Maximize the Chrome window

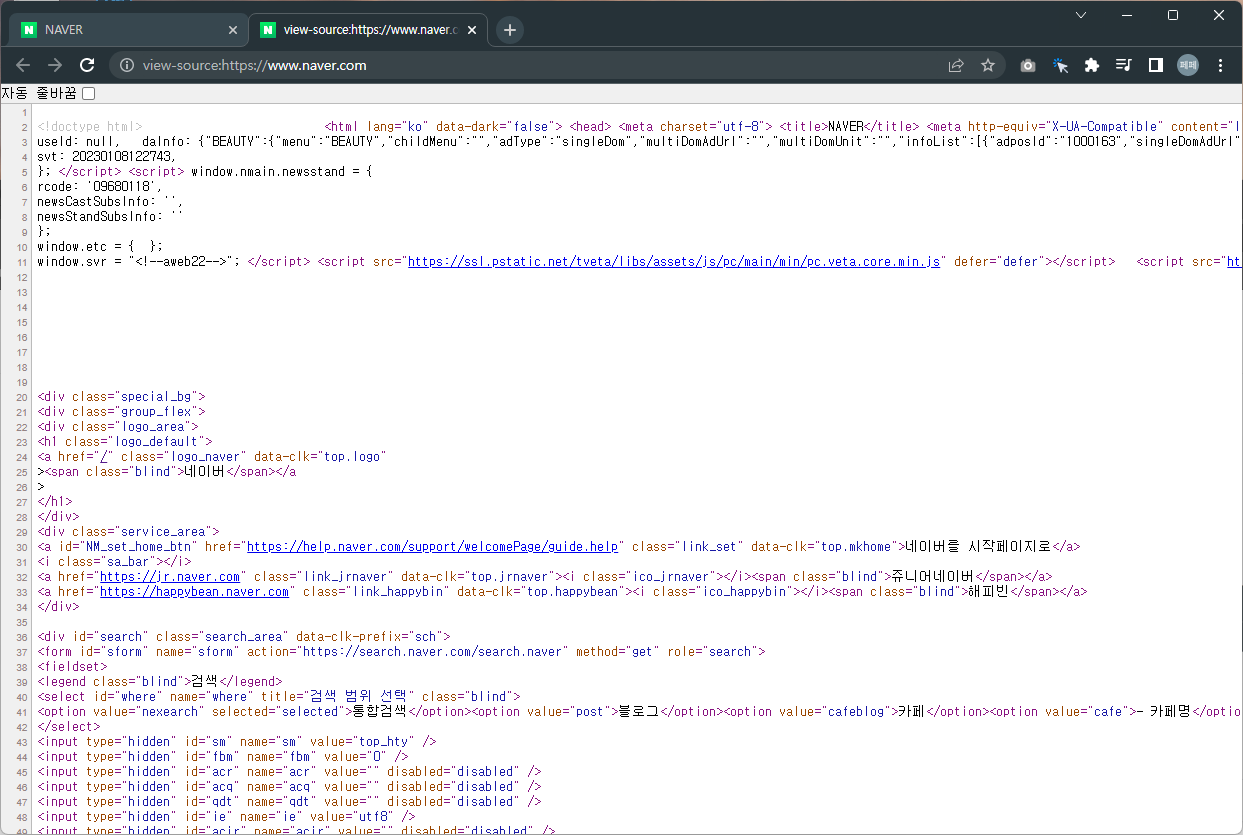click(1173, 15)
